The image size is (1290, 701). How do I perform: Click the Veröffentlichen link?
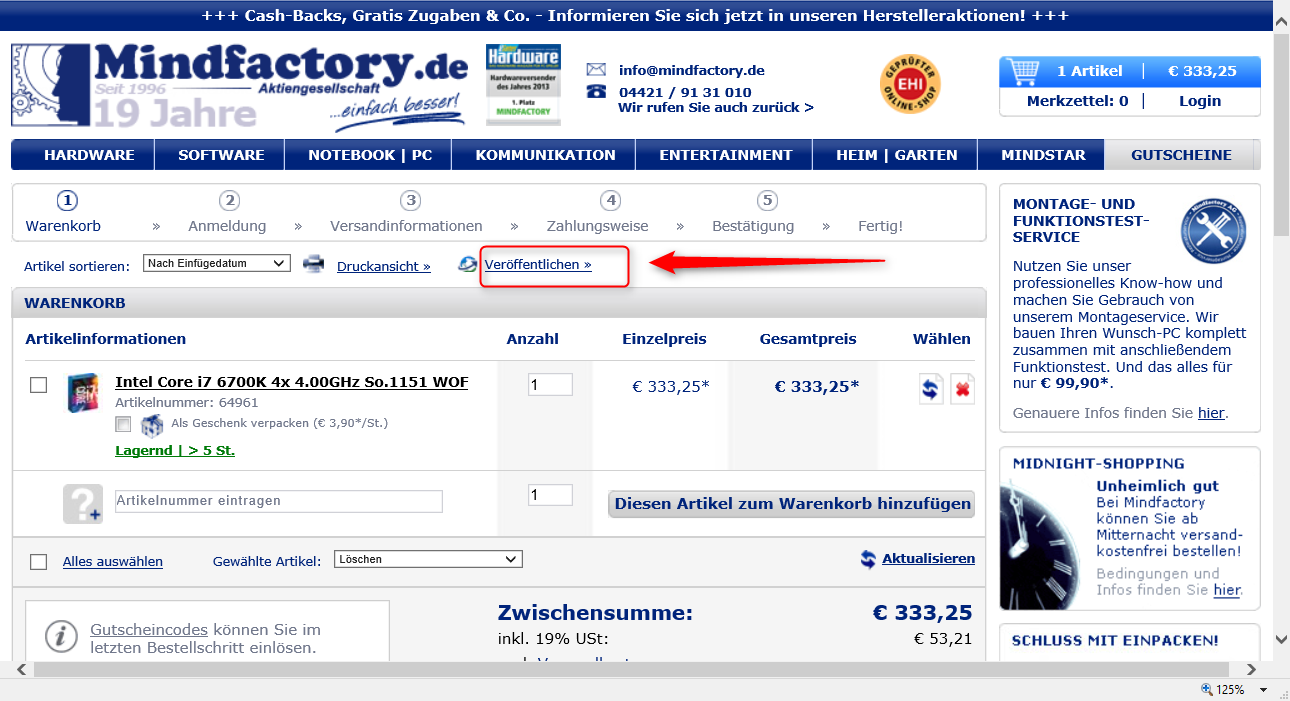(x=538, y=265)
